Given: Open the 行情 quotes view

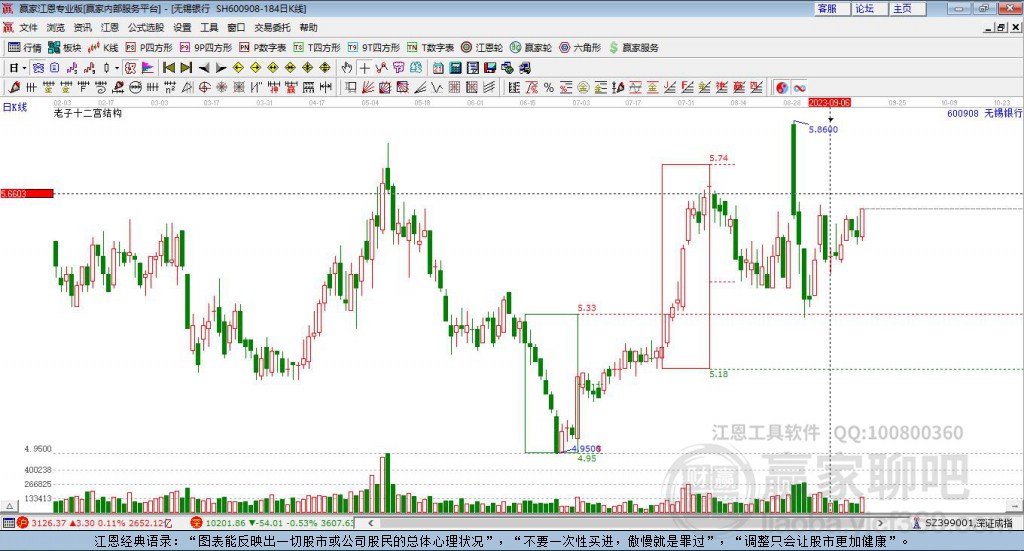Looking at the screenshot, I should (24, 48).
